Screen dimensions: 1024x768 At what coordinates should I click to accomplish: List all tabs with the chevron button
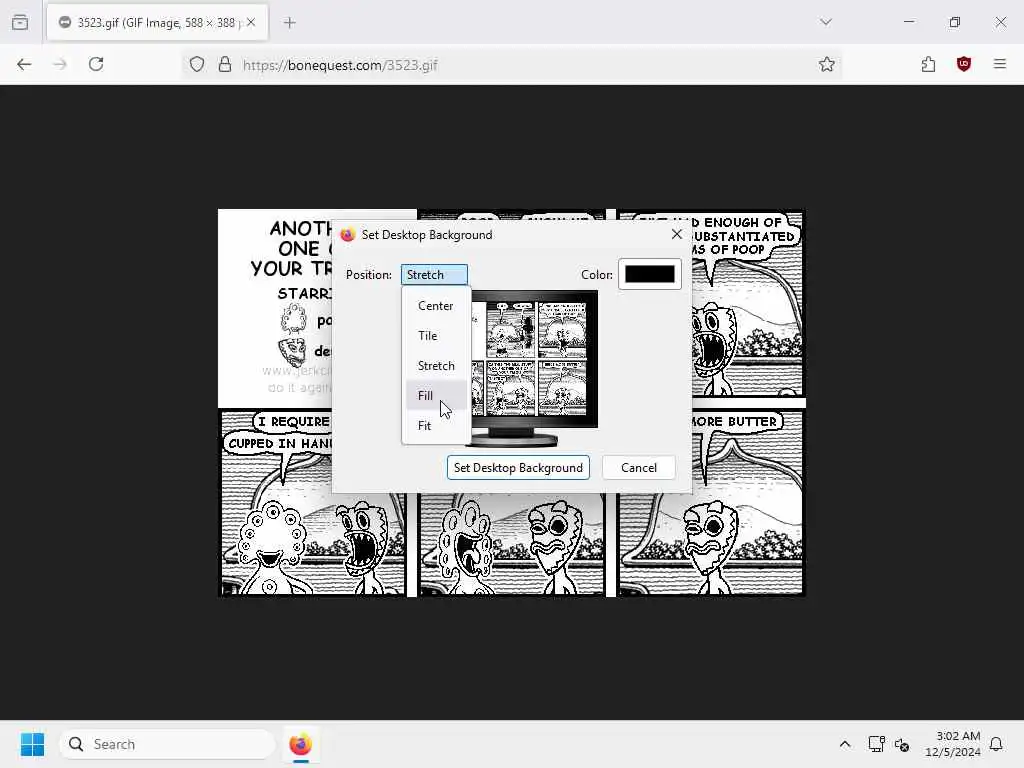[826, 22]
